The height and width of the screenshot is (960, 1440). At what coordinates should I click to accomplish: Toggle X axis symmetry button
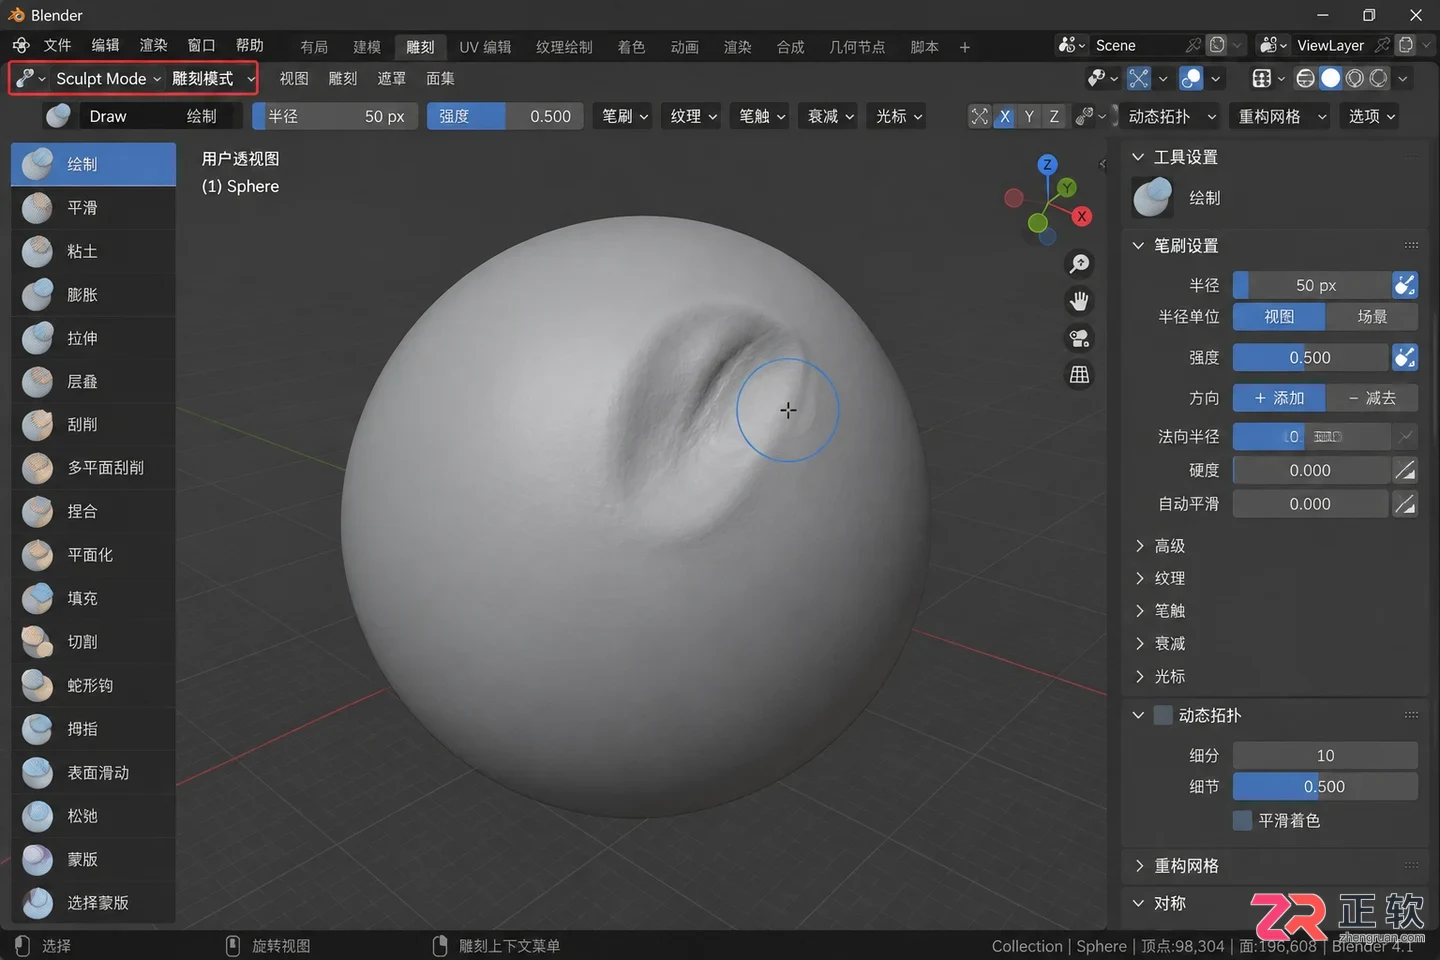click(1005, 117)
